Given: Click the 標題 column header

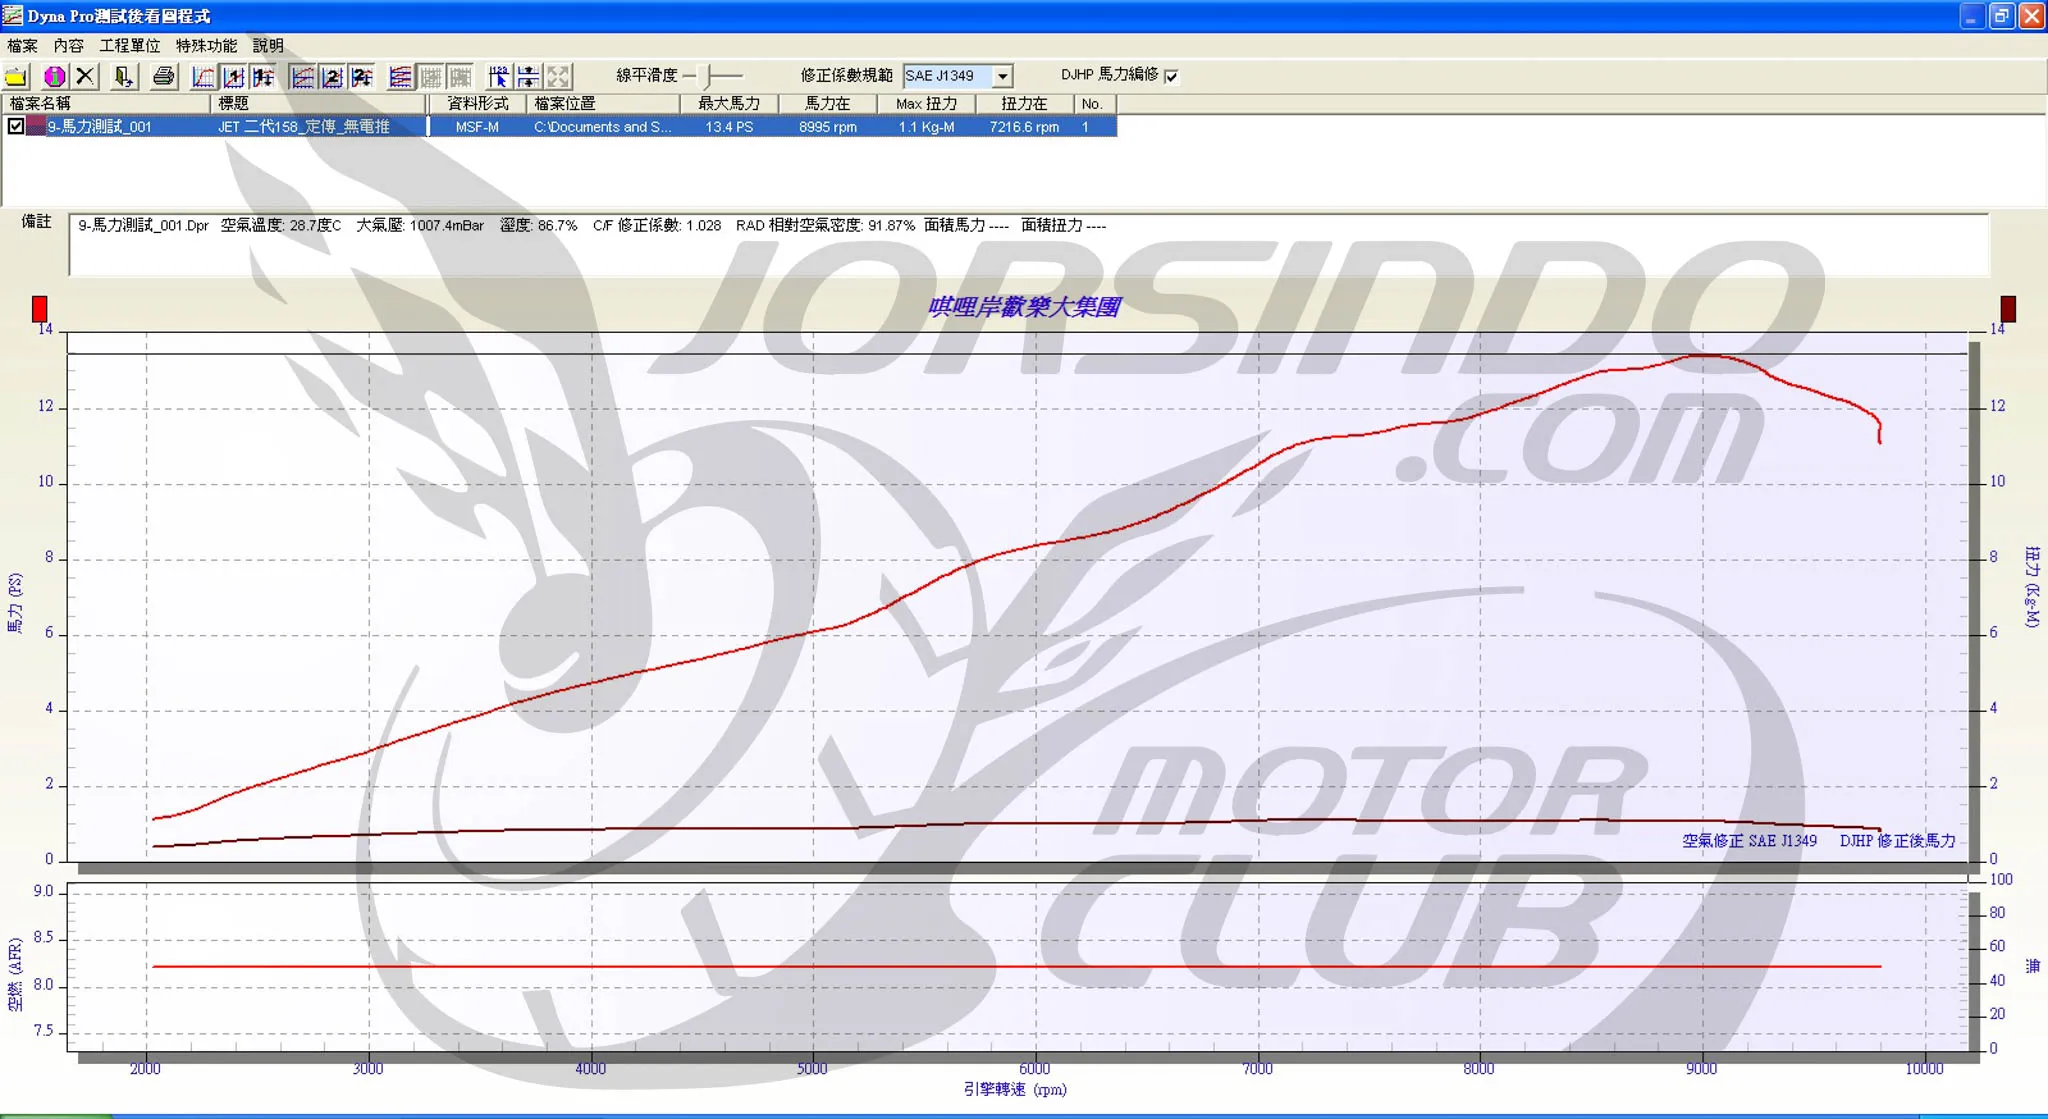Looking at the screenshot, I should [319, 104].
